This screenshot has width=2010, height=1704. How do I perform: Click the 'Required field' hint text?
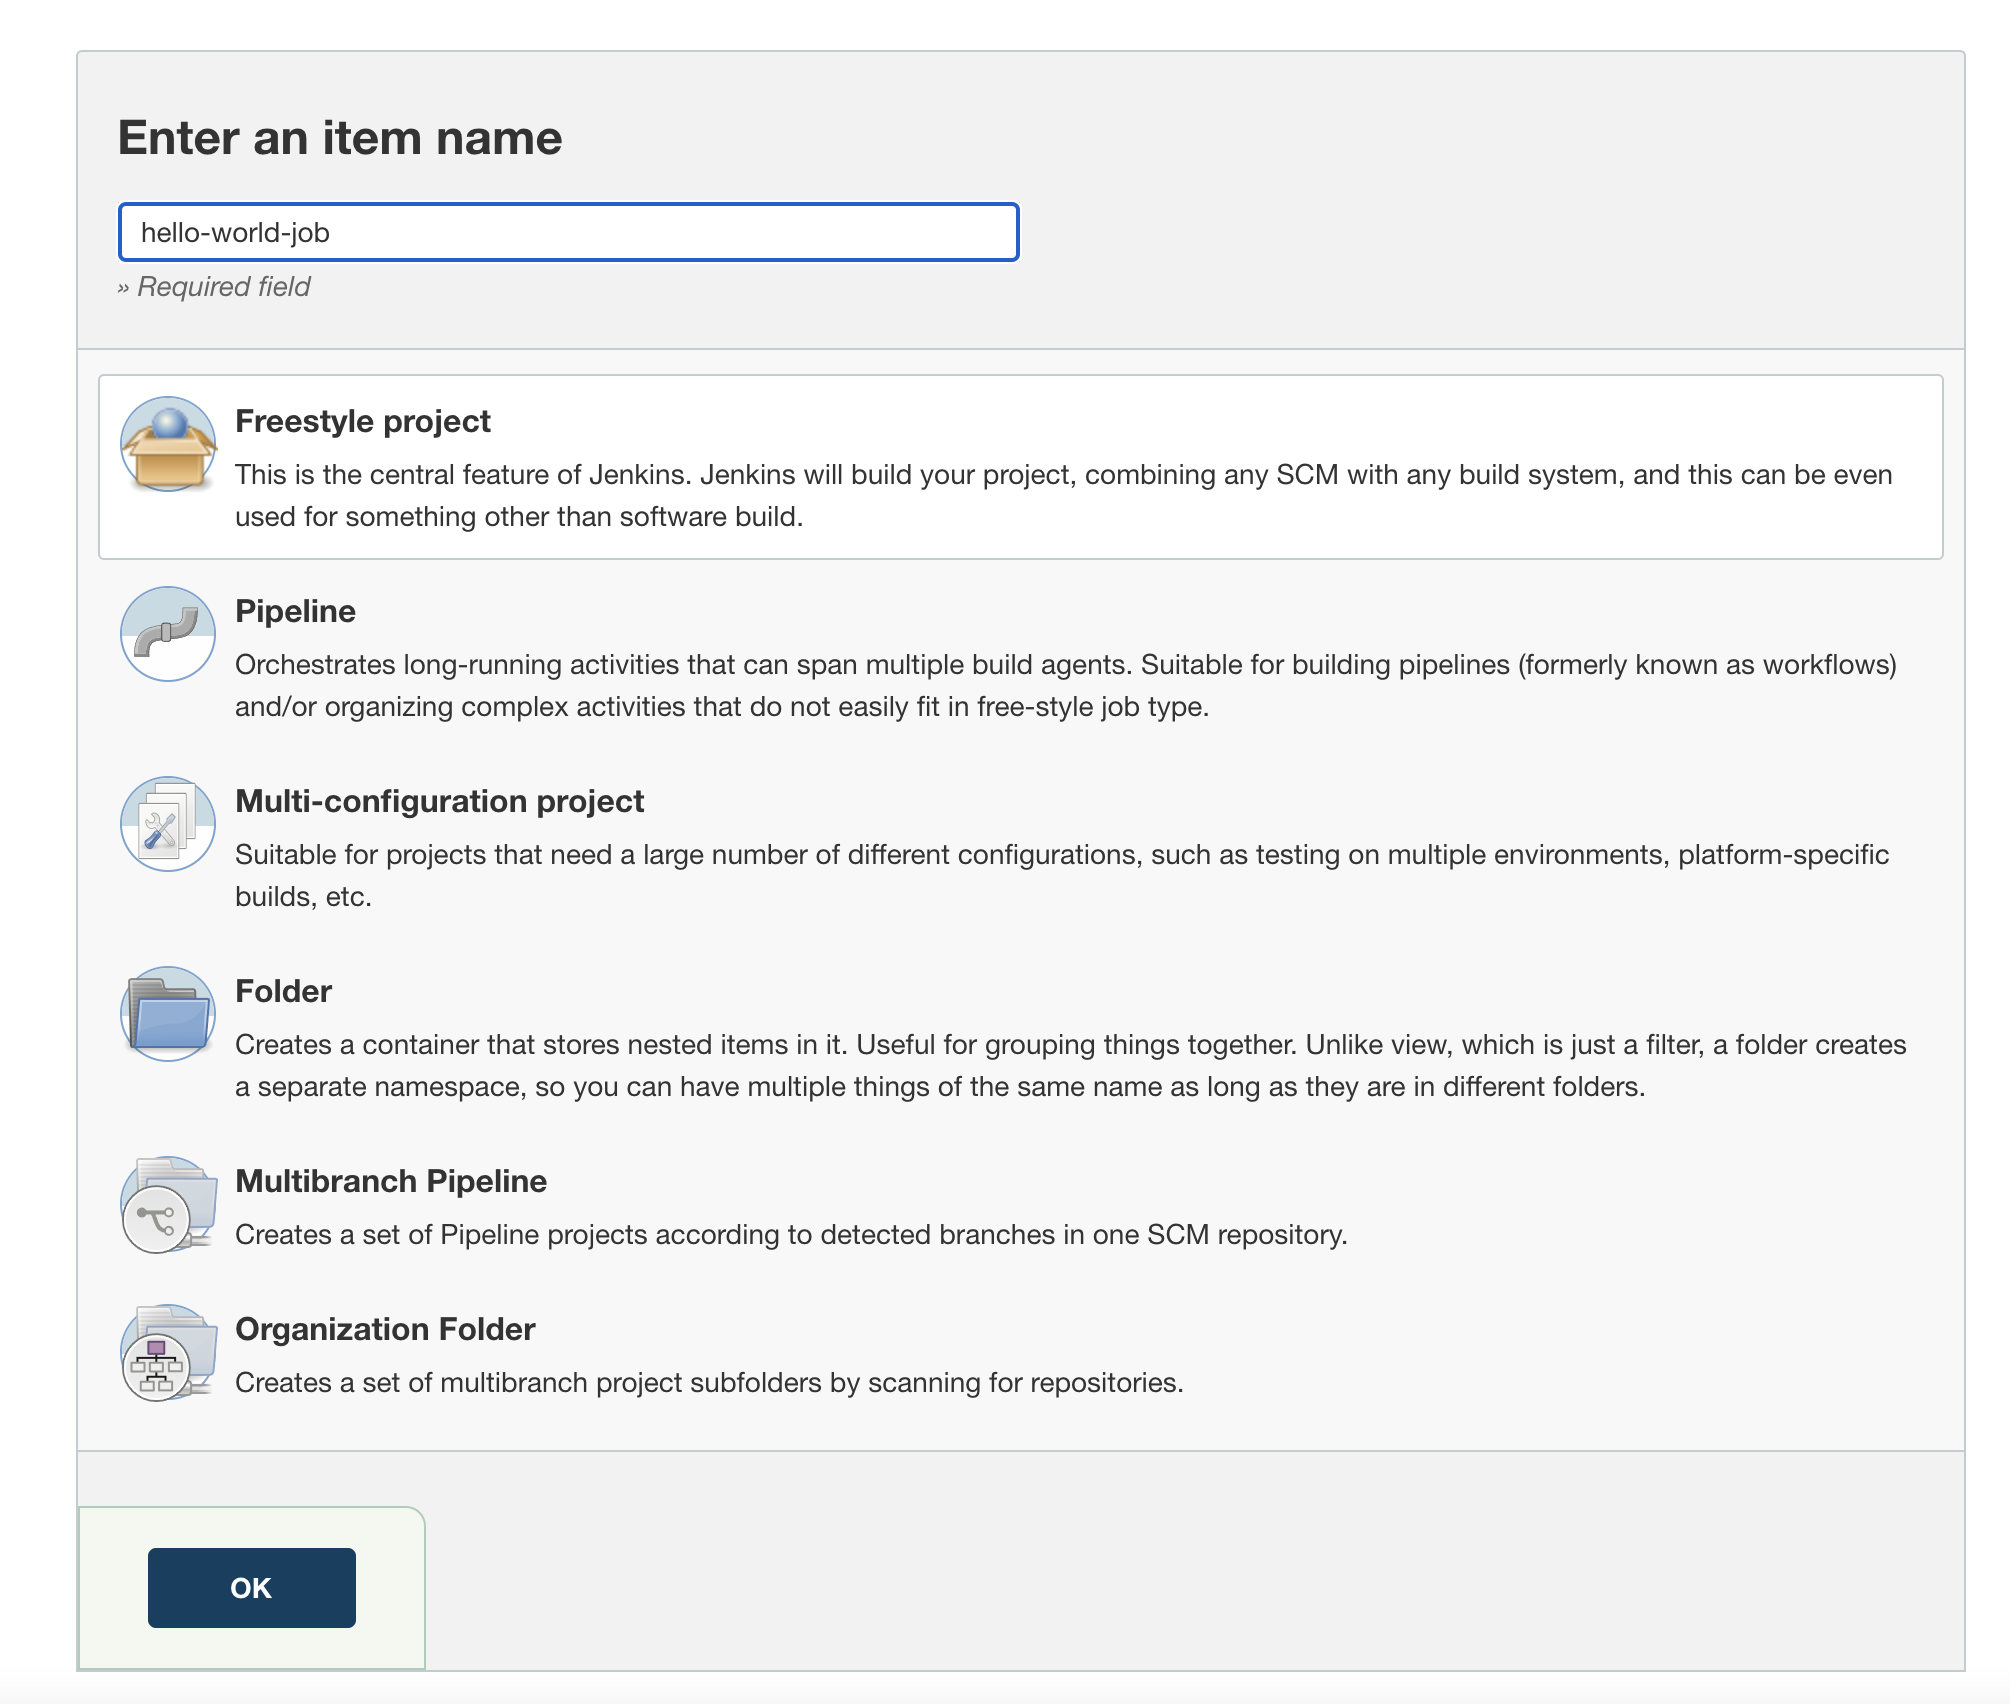tap(214, 286)
